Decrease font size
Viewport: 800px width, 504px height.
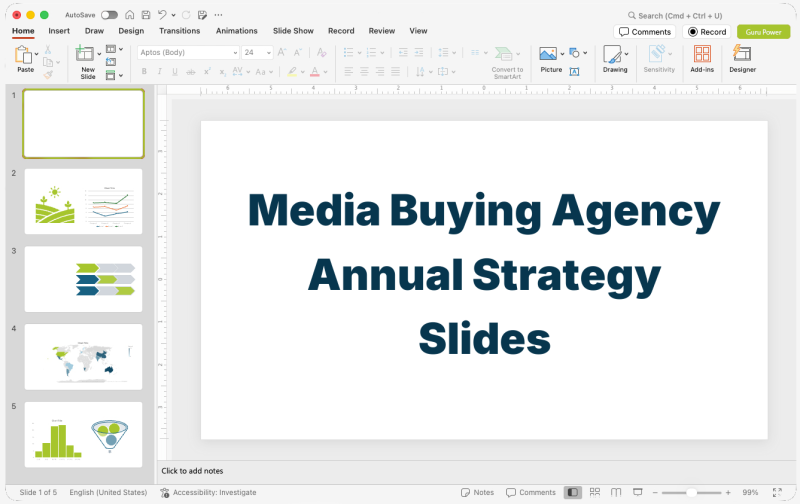coord(297,52)
